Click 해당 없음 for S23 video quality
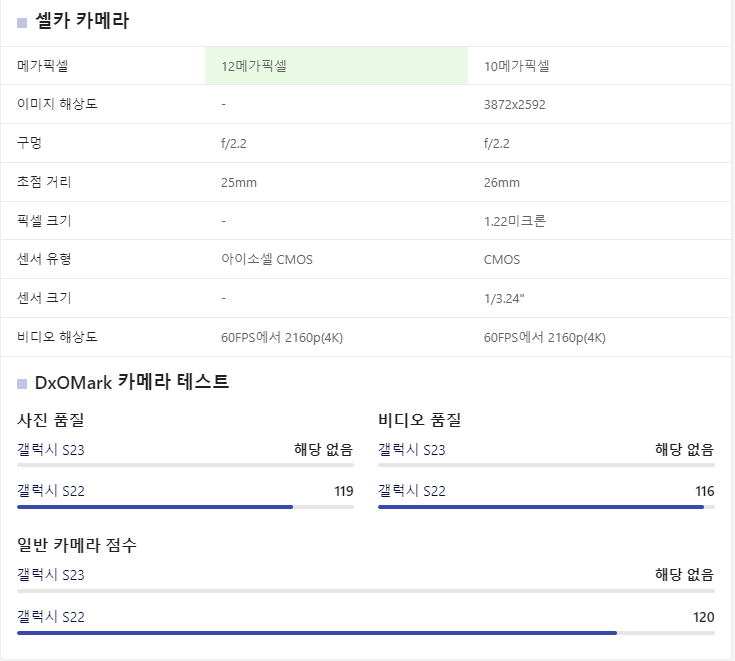735x661 pixels. pyautogui.click(x=684, y=450)
